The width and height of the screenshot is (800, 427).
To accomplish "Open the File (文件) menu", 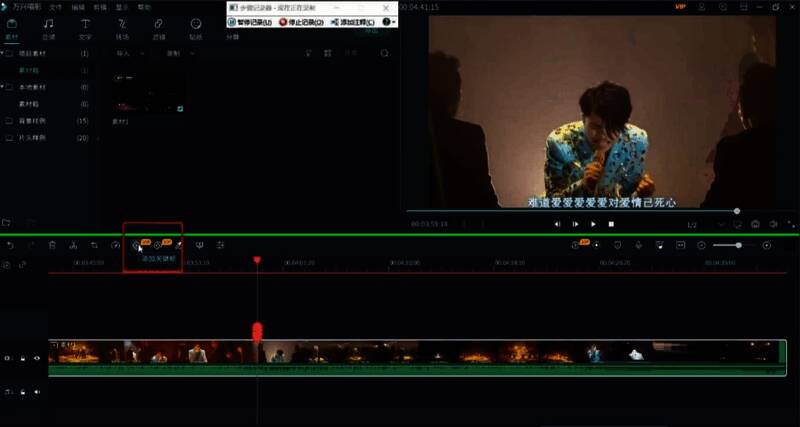I will click(x=55, y=6).
